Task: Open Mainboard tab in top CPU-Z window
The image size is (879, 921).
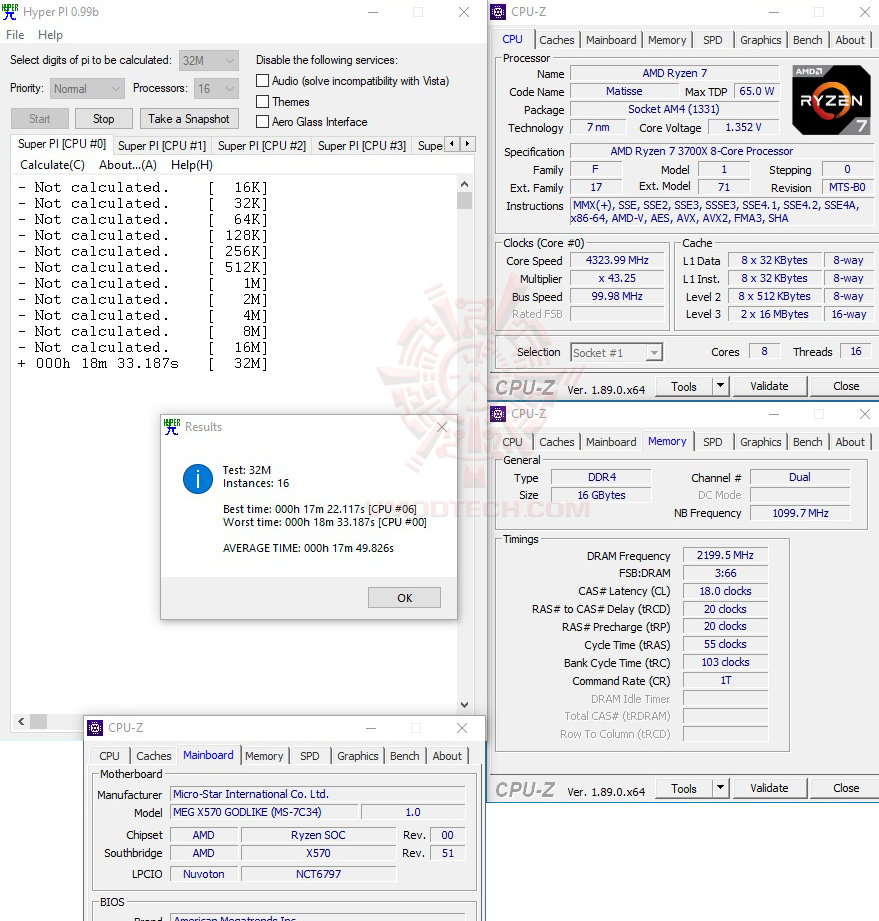Action: 611,40
